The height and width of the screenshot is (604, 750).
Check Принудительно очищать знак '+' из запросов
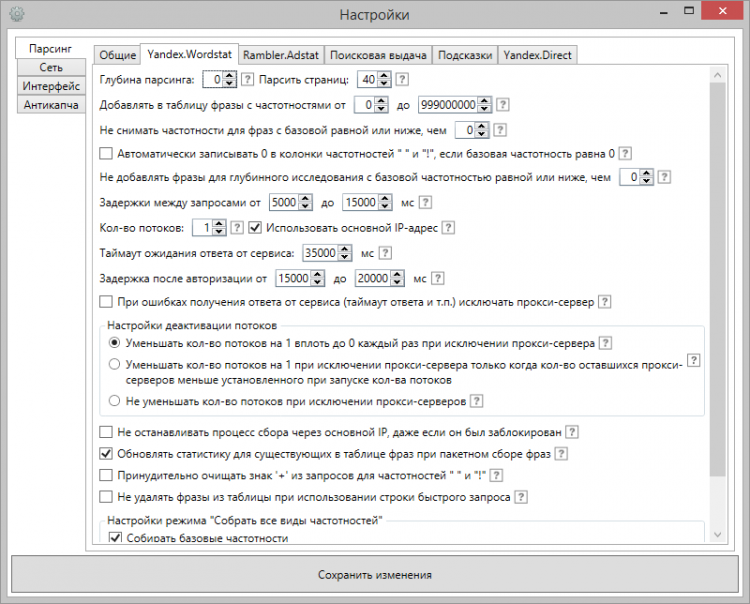coord(106,475)
